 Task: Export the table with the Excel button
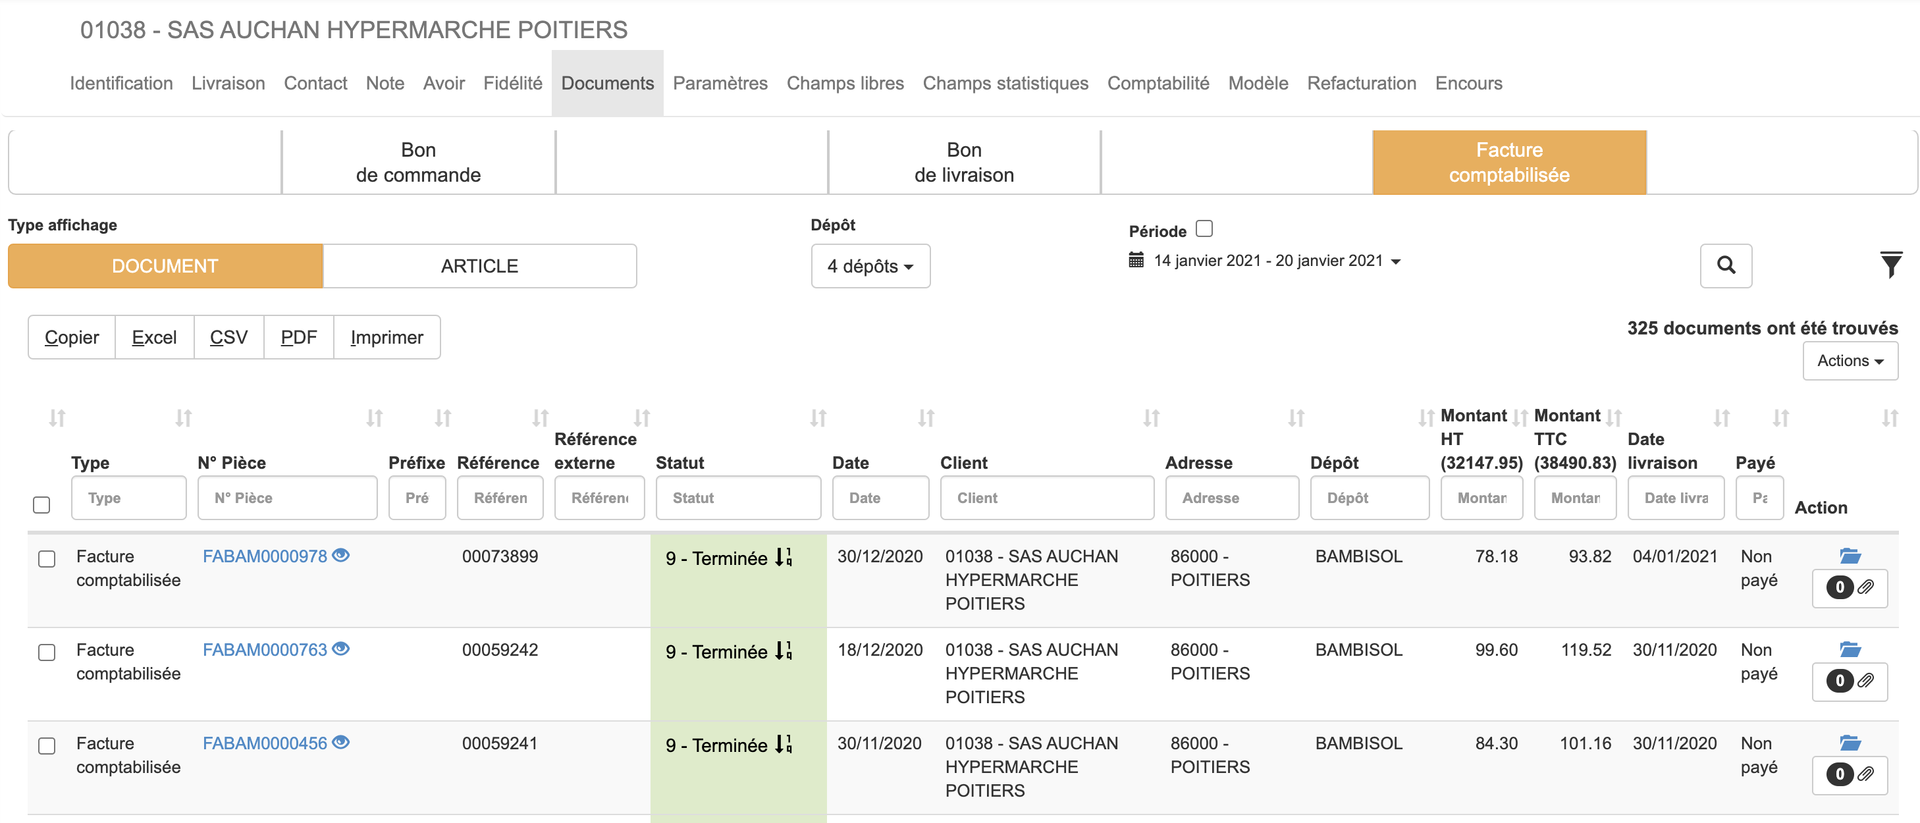[154, 338]
